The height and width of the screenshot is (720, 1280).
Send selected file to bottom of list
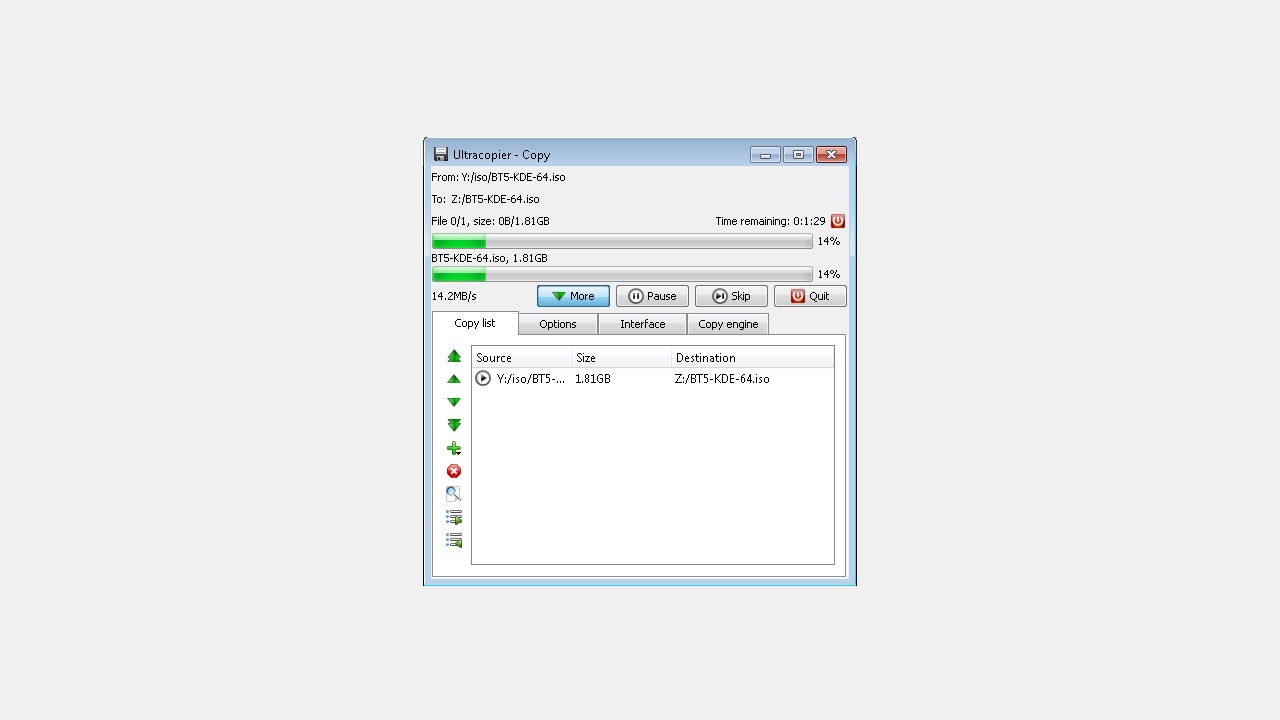[x=454, y=424]
